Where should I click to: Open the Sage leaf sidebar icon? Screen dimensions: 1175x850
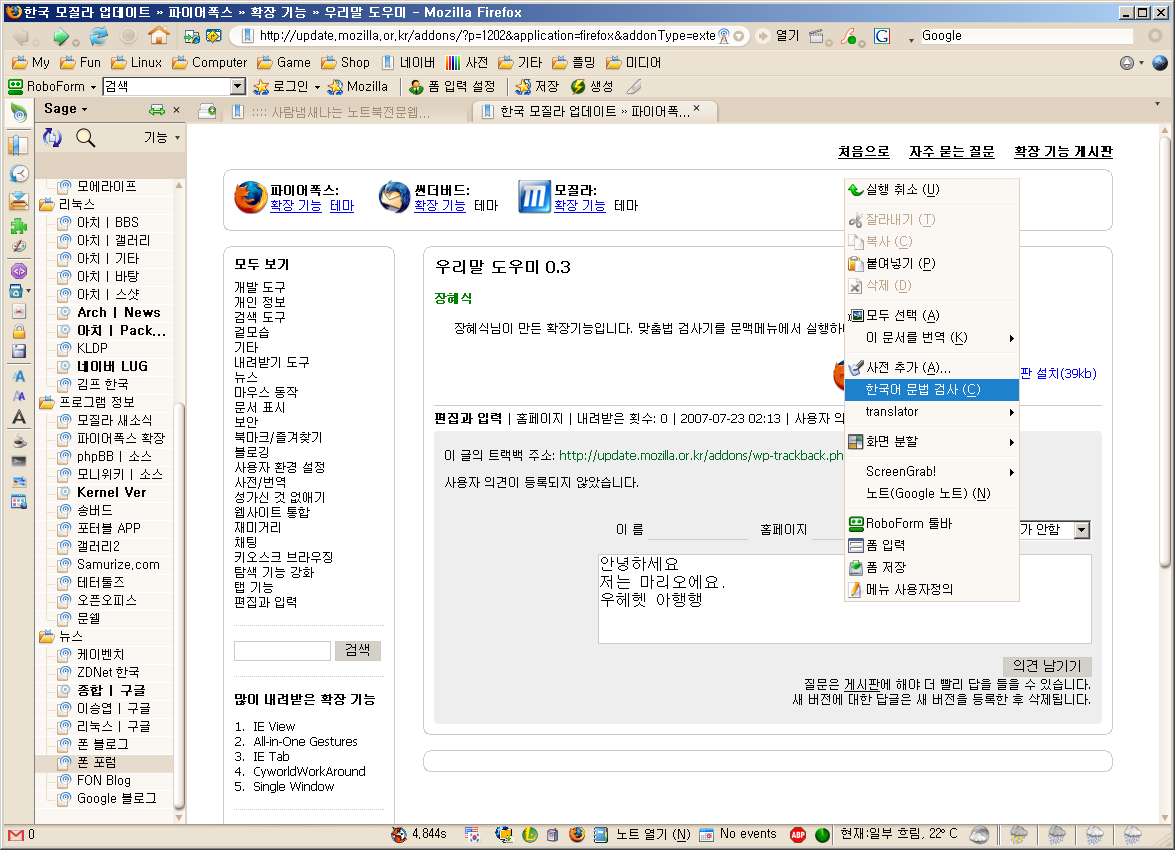(x=19, y=112)
